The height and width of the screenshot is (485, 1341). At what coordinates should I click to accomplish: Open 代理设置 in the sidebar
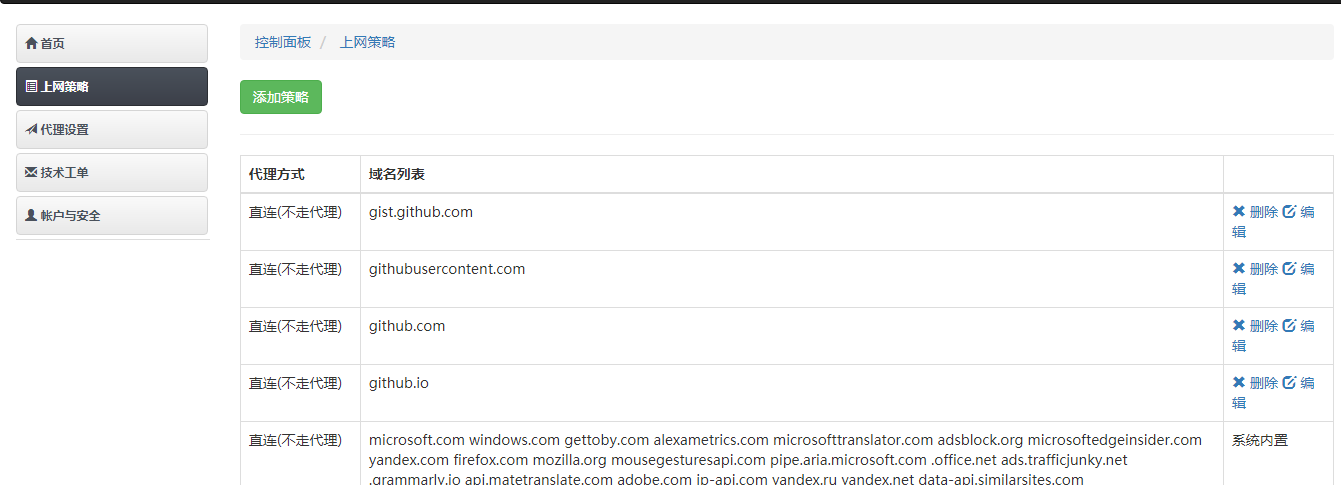click(x=112, y=130)
